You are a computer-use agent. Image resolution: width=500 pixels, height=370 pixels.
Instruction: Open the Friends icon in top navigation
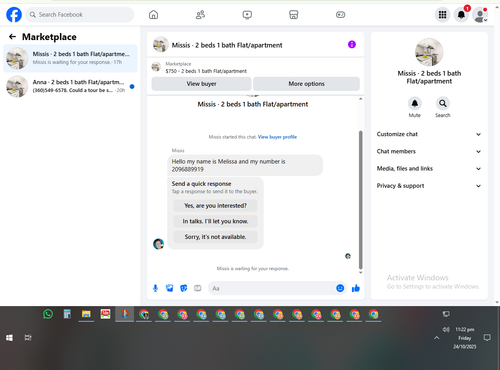click(200, 15)
